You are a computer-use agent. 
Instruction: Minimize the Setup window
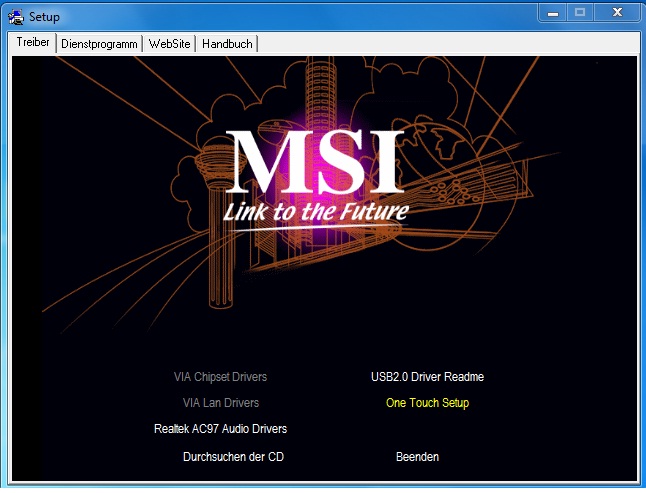tap(552, 13)
